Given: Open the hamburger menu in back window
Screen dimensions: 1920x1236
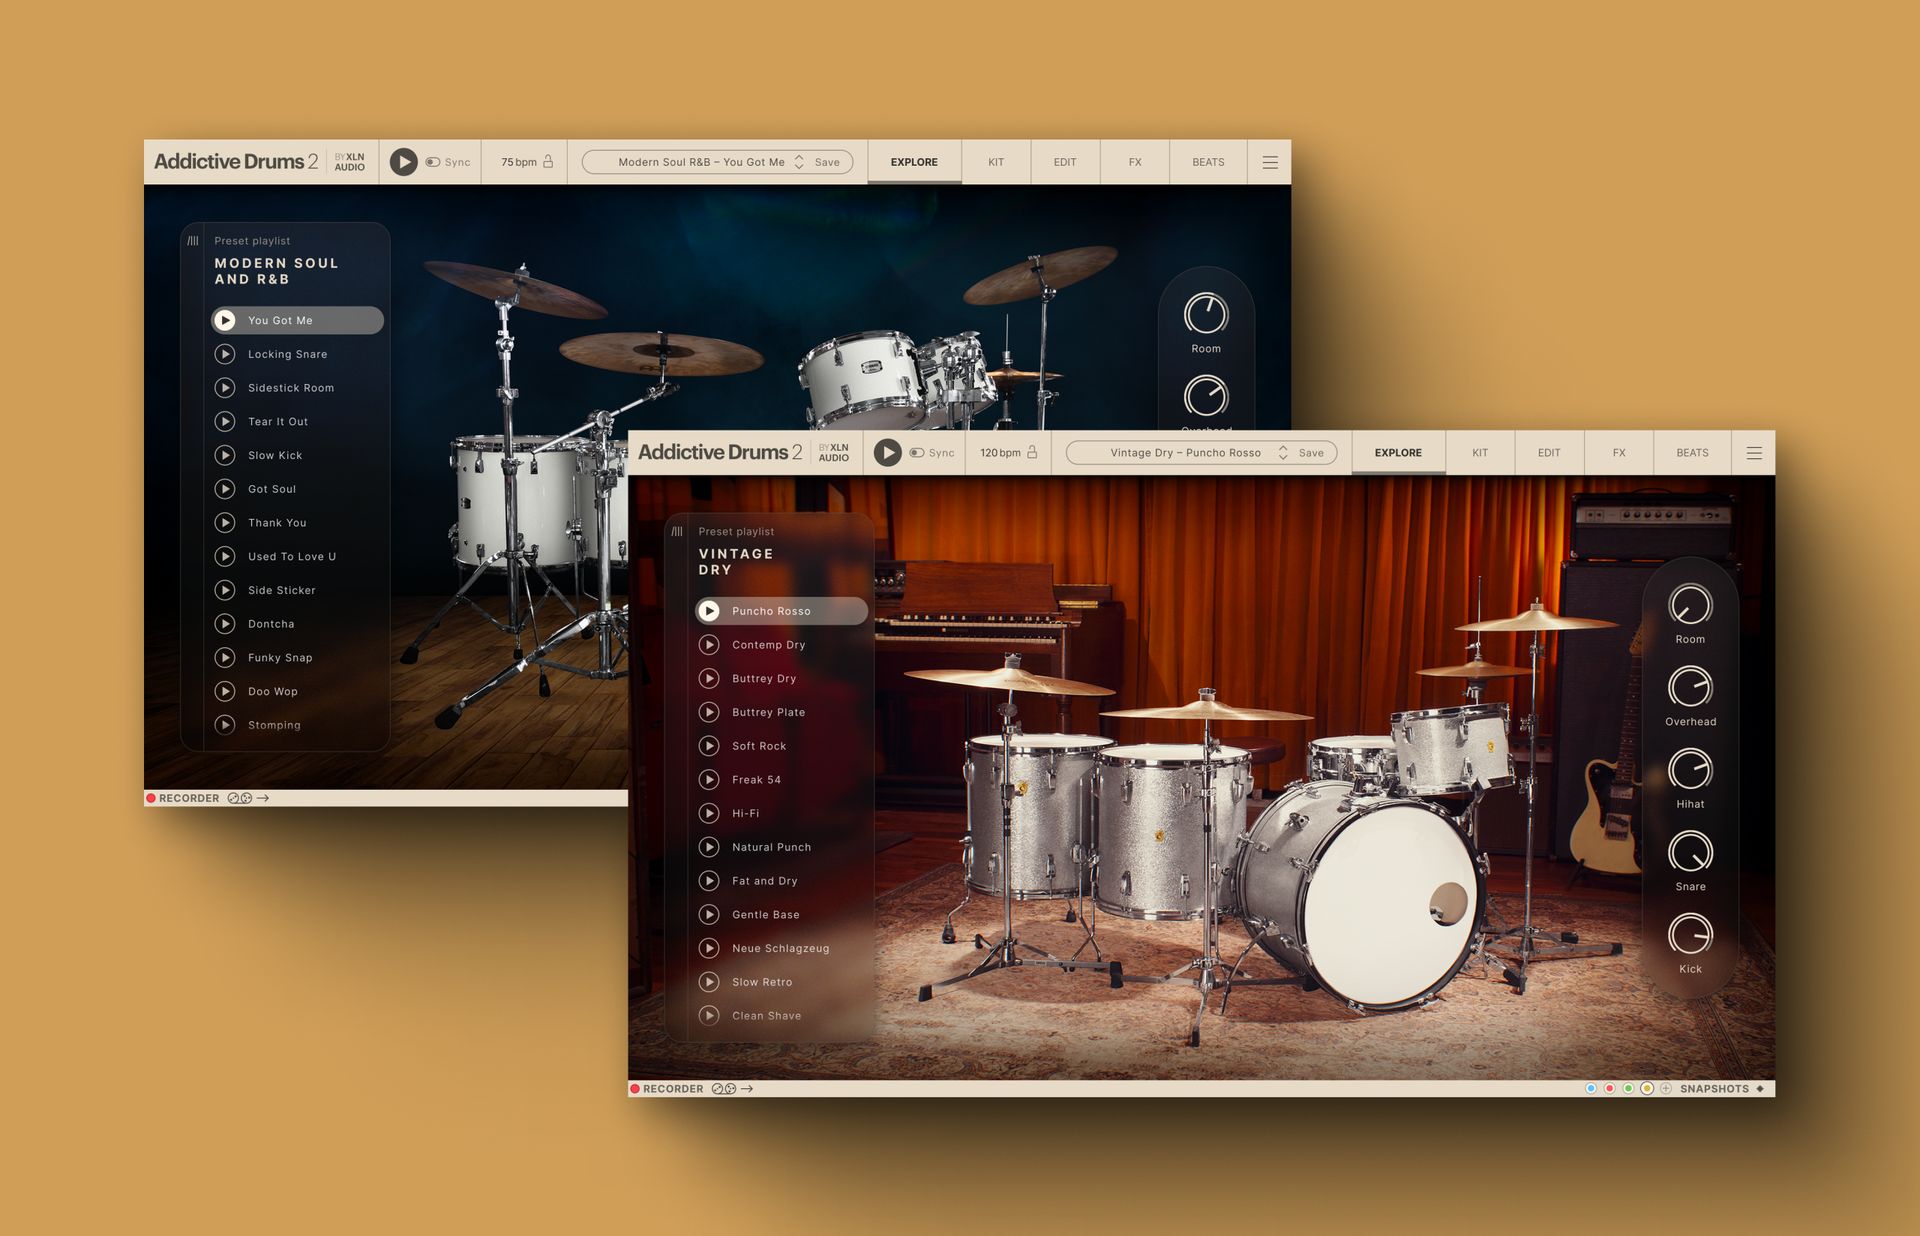Looking at the screenshot, I should 1270,162.
